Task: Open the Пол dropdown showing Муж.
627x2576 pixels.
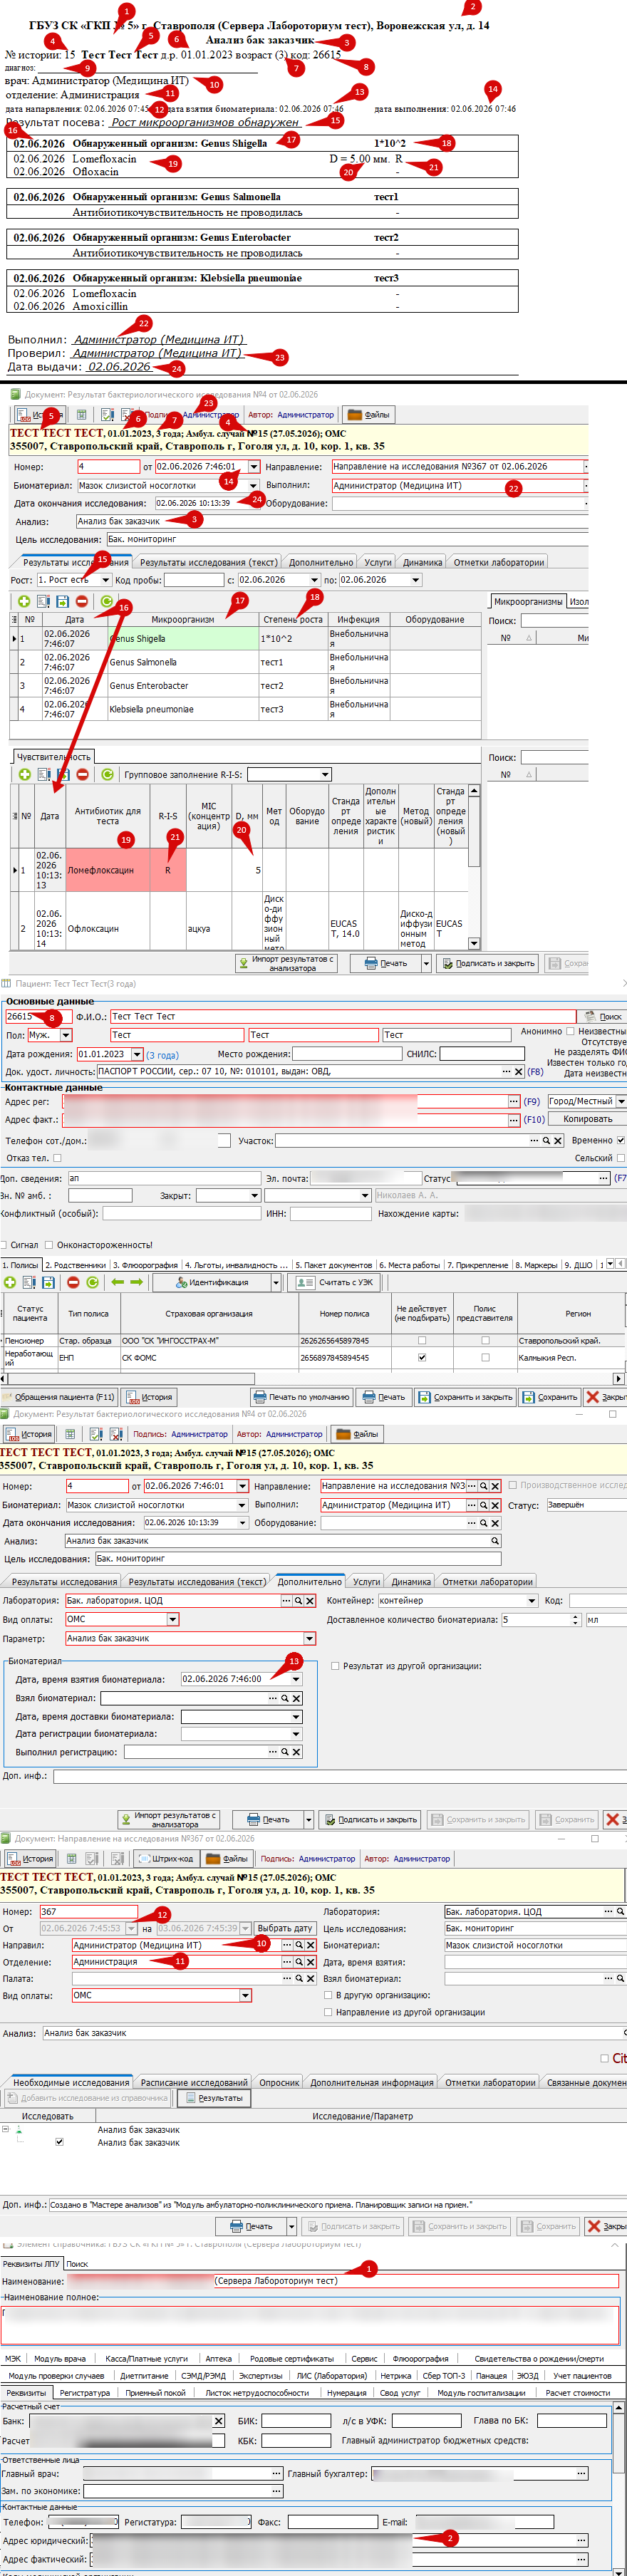Action: point(66,1035)
